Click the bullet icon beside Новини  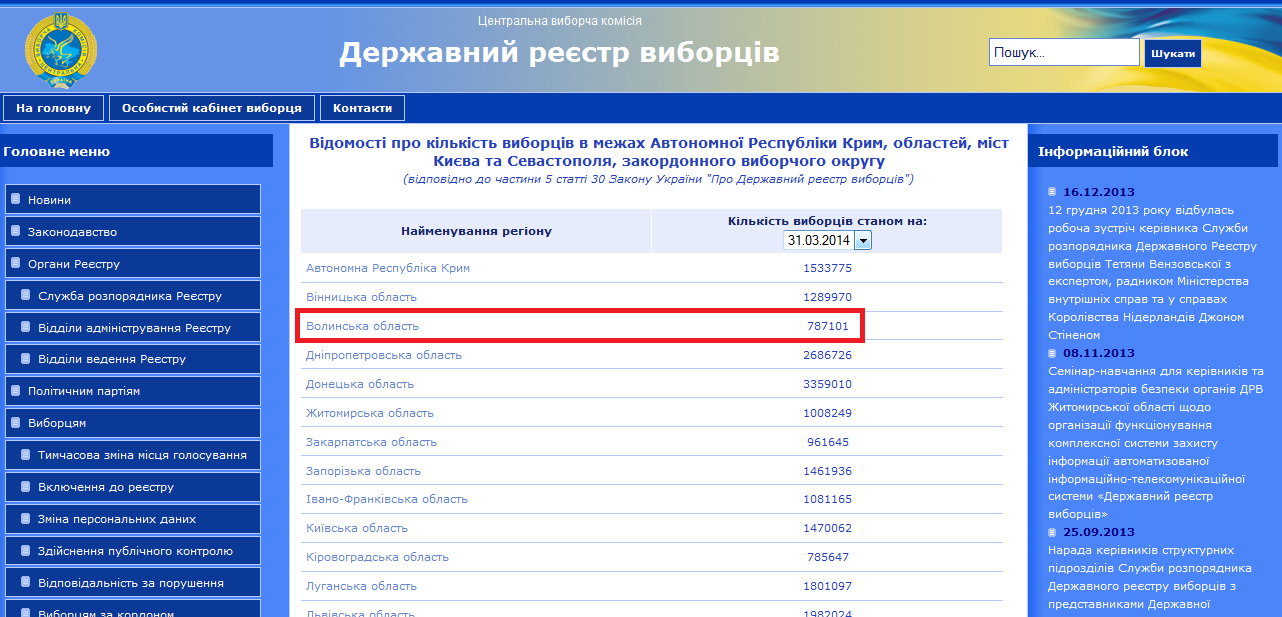16,199
